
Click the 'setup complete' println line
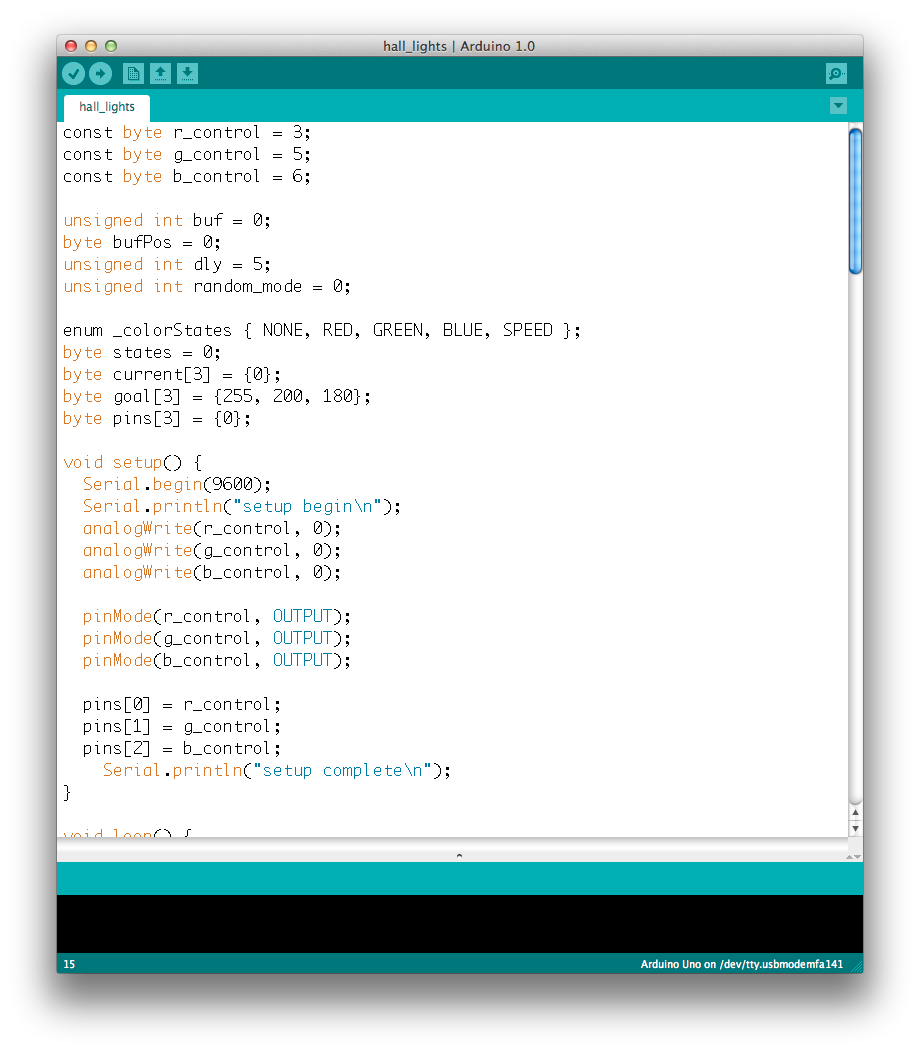coord(276,771)
